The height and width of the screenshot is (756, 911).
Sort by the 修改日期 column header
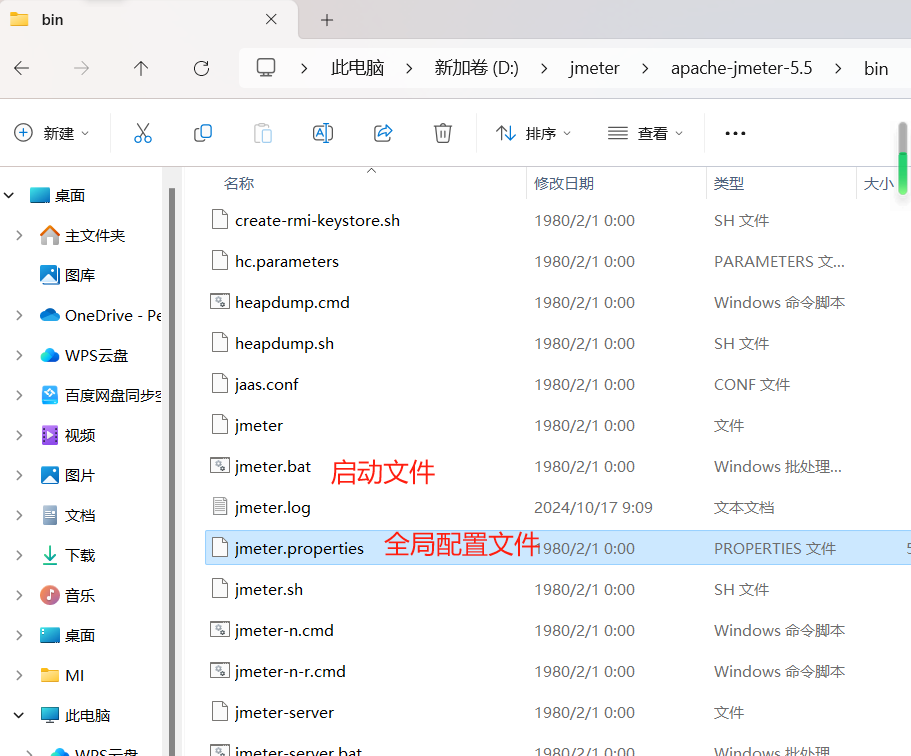tap(564, 184)
